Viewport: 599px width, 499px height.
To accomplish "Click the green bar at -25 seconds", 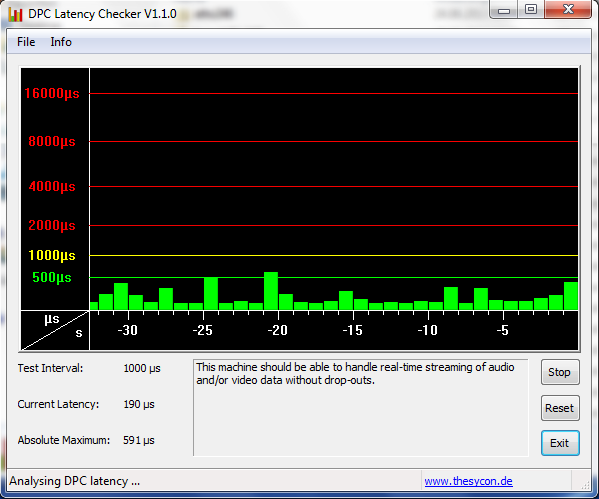I will click(211, 293).
